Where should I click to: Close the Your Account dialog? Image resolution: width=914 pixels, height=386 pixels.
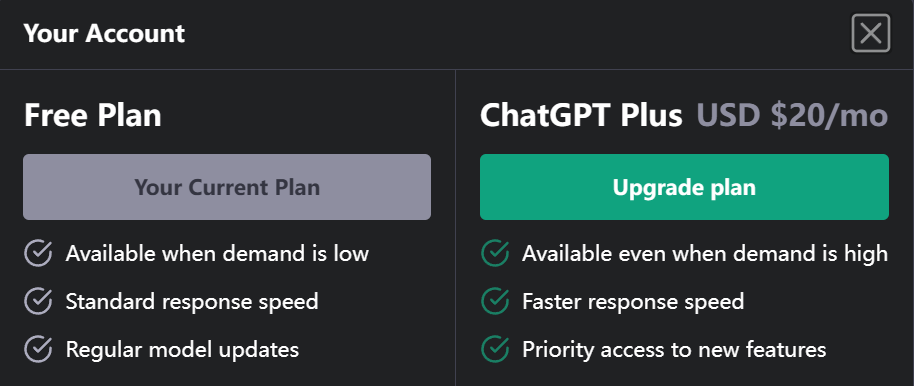tap(870, 33)
